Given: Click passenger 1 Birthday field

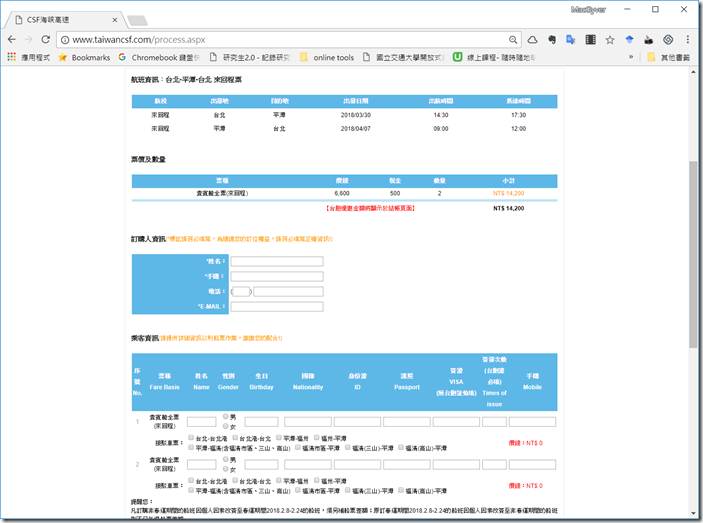Looking at the screenshot, I should click(x=261, y=422).
